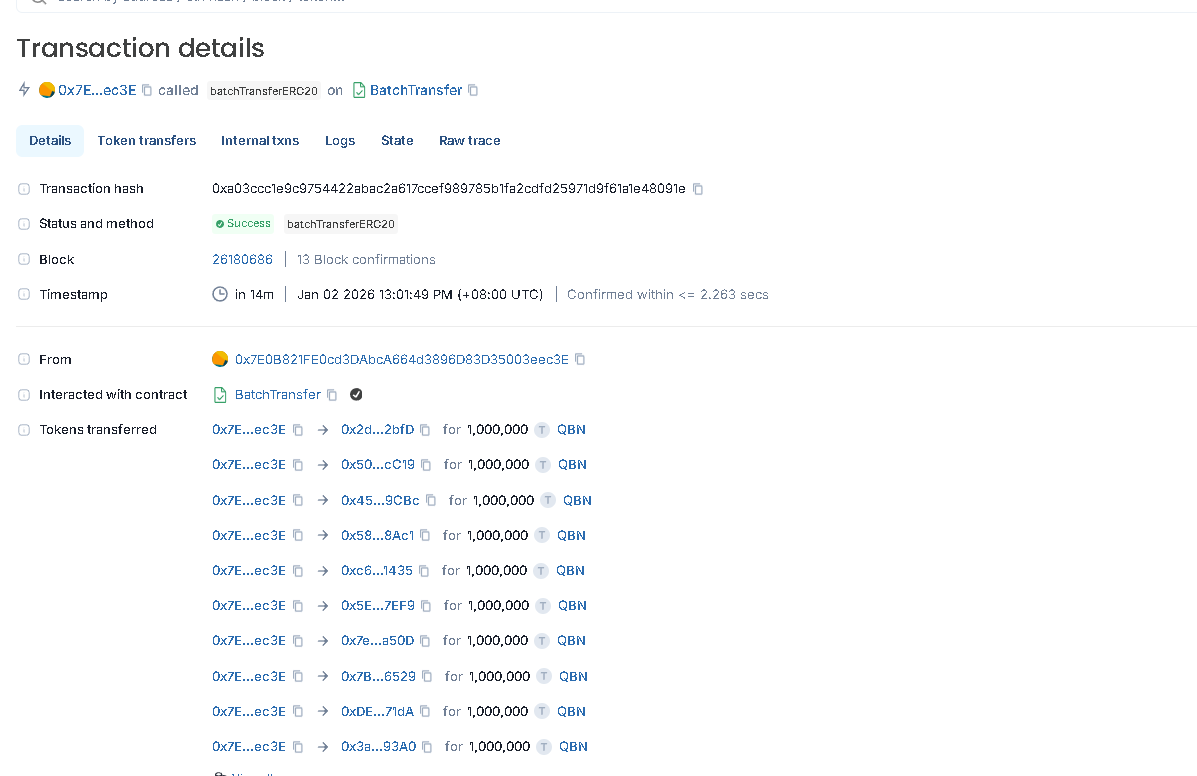
Task: Click the timestamp 'Jan 02 2026 13:01:49 PM'
Action: [x=421, y=295]
